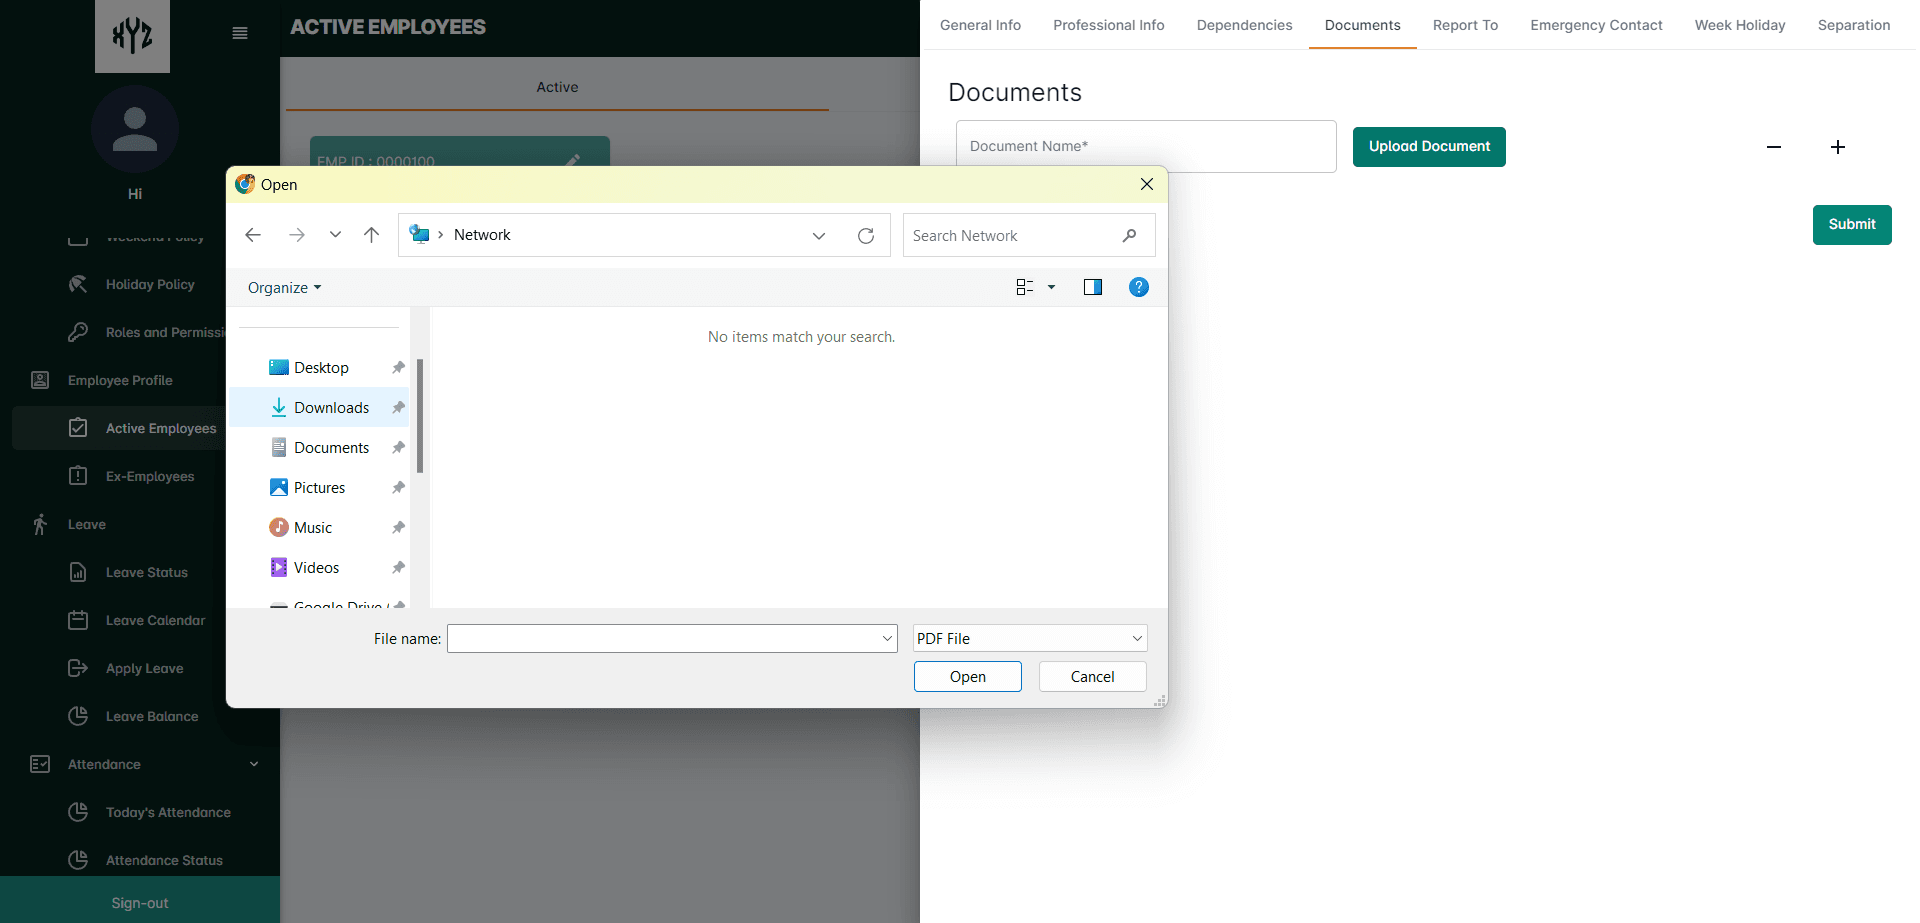The image size is (1920, 923).
Task: Click the plus icon to add document row
Action: pos(1837,147)
